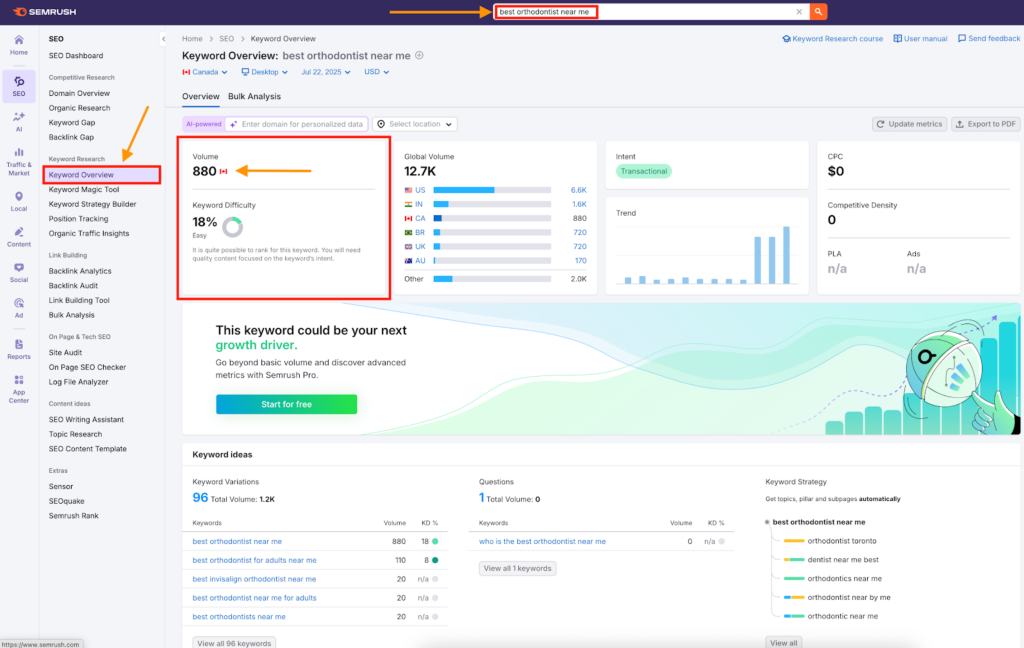Collapse the SEO sidebar menu arrow

click(x=163, y=39)
